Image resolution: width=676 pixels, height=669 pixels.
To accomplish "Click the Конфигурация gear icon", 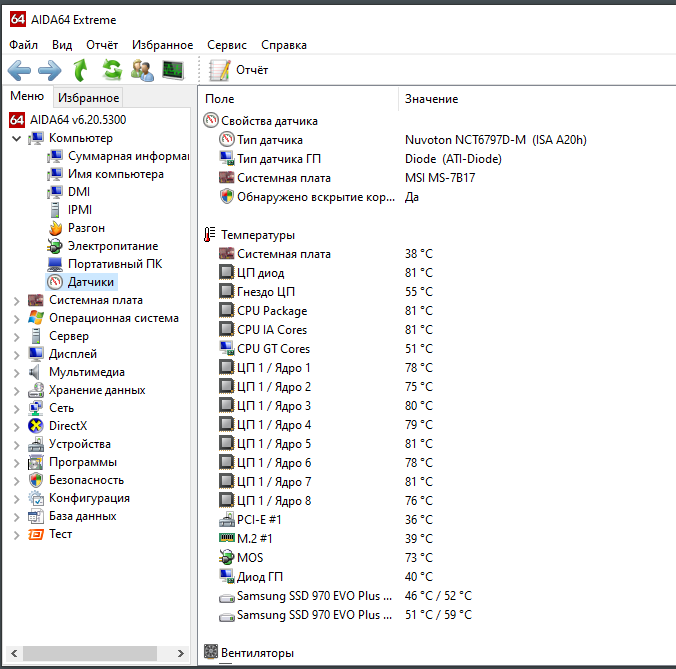I will click(36, 498).
